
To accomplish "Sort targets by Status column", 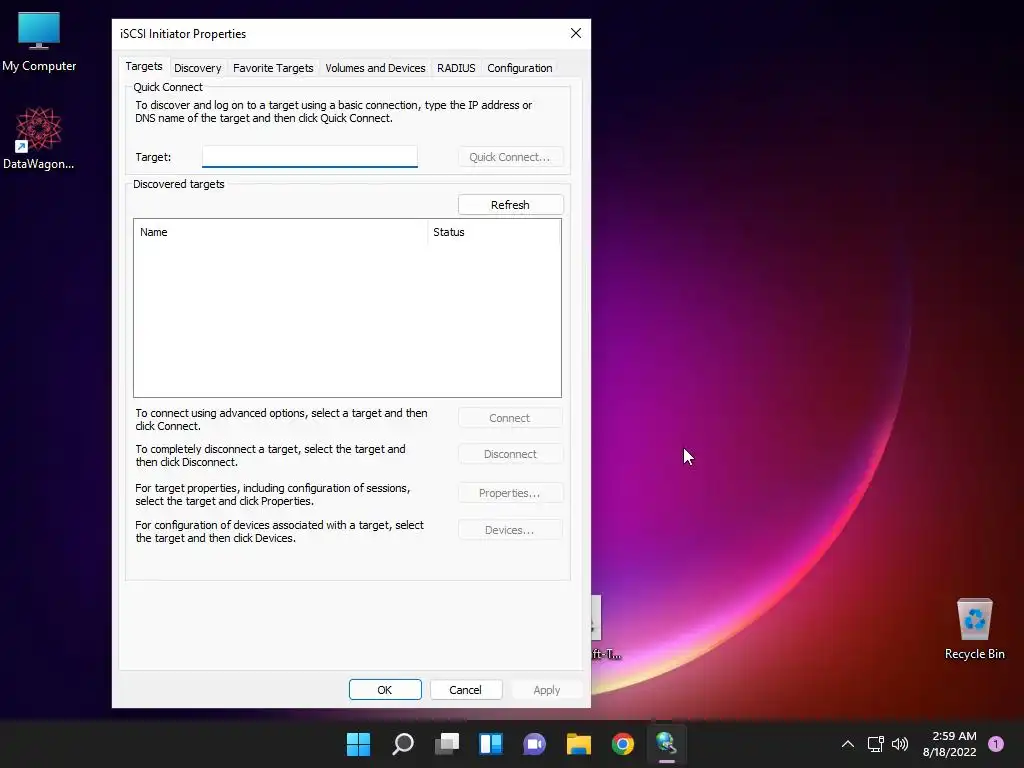I will [x=494, y=232].
